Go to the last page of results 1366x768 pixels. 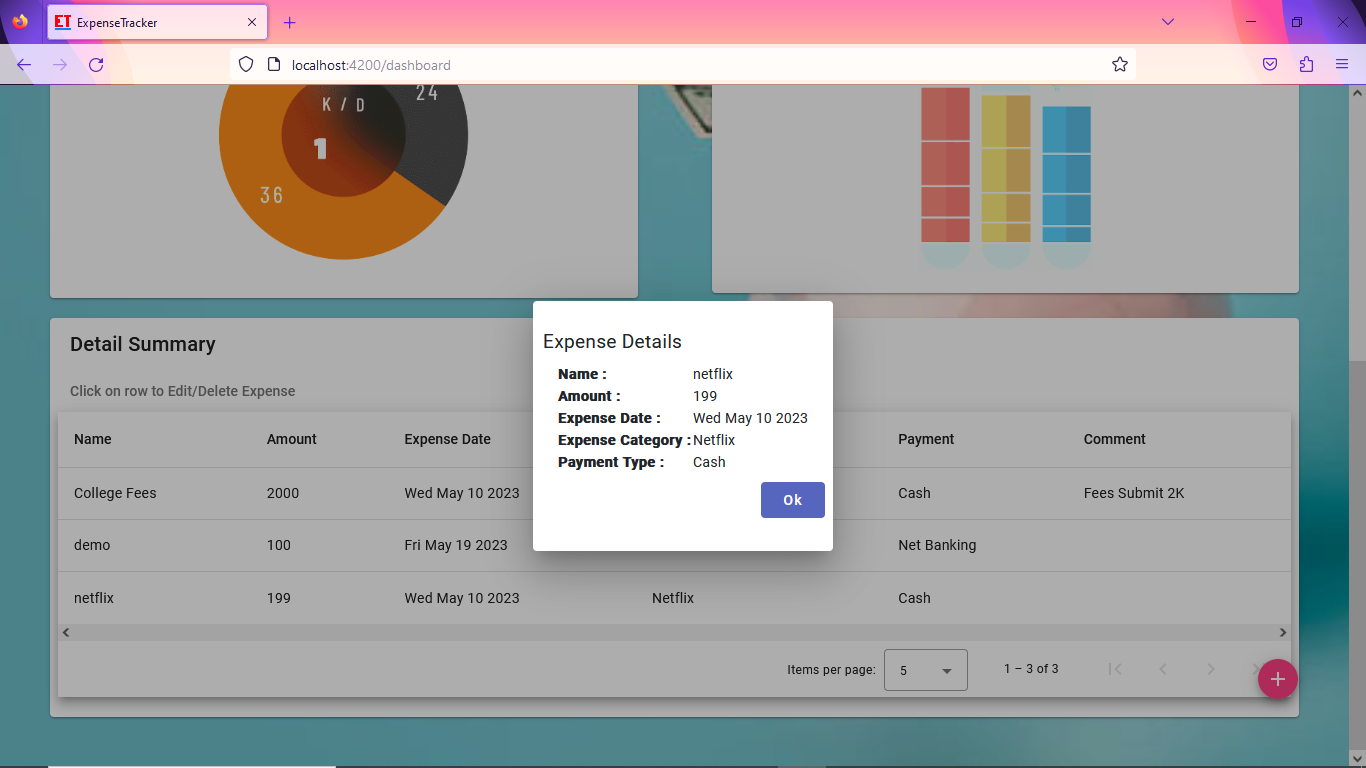click(1258, 669)
